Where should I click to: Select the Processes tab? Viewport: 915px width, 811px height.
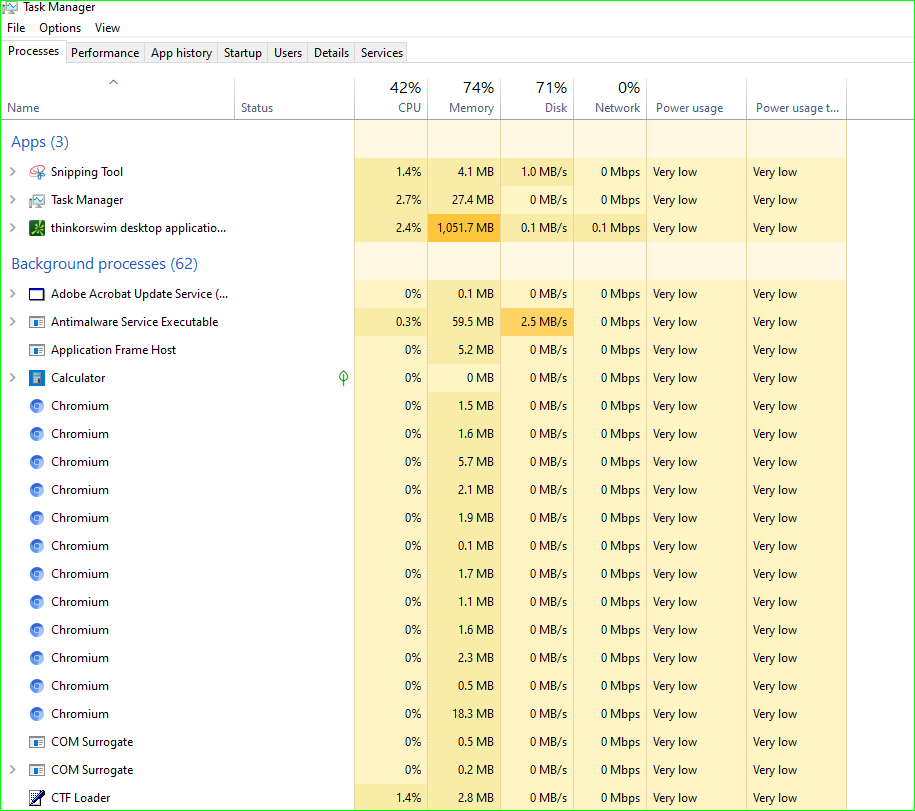point(33,51)
